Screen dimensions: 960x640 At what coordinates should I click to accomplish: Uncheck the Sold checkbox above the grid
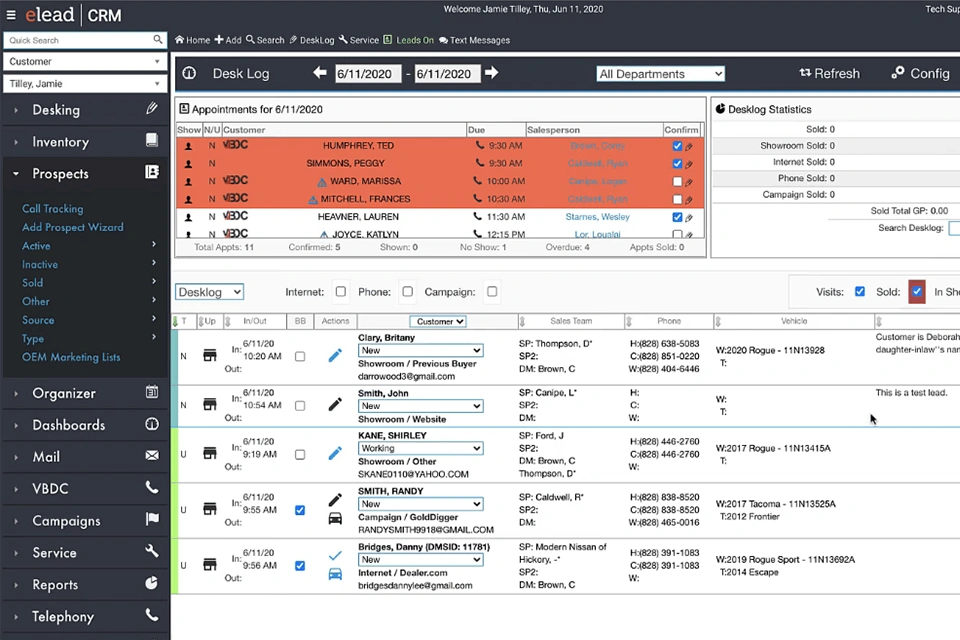click(917, 291)
